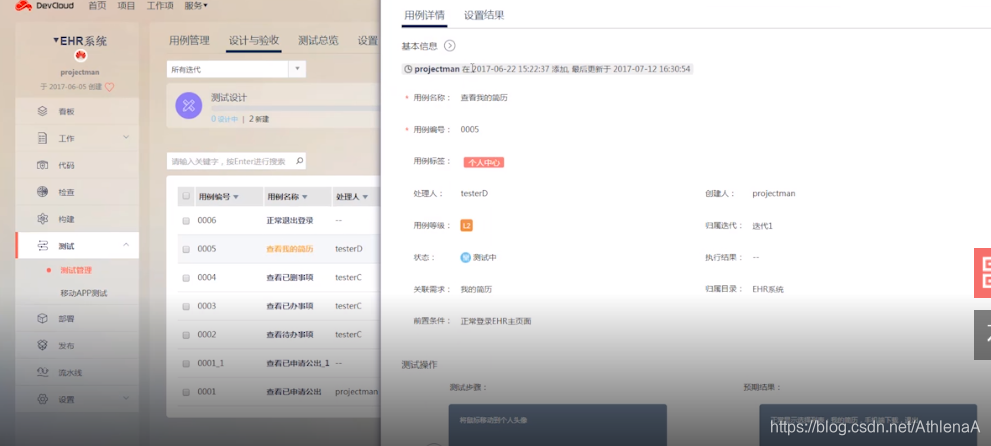Open the 发布 sidebar icon
This screenshot has width=991, height=446.
tap(42, 346)
